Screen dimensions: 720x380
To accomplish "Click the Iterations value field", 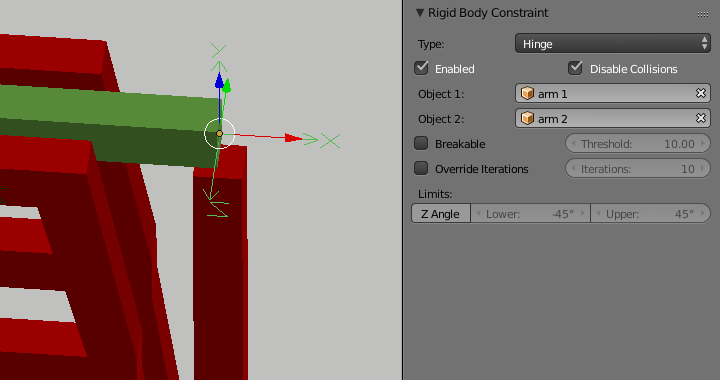I will pyautogui.click(x=638, y=168).
